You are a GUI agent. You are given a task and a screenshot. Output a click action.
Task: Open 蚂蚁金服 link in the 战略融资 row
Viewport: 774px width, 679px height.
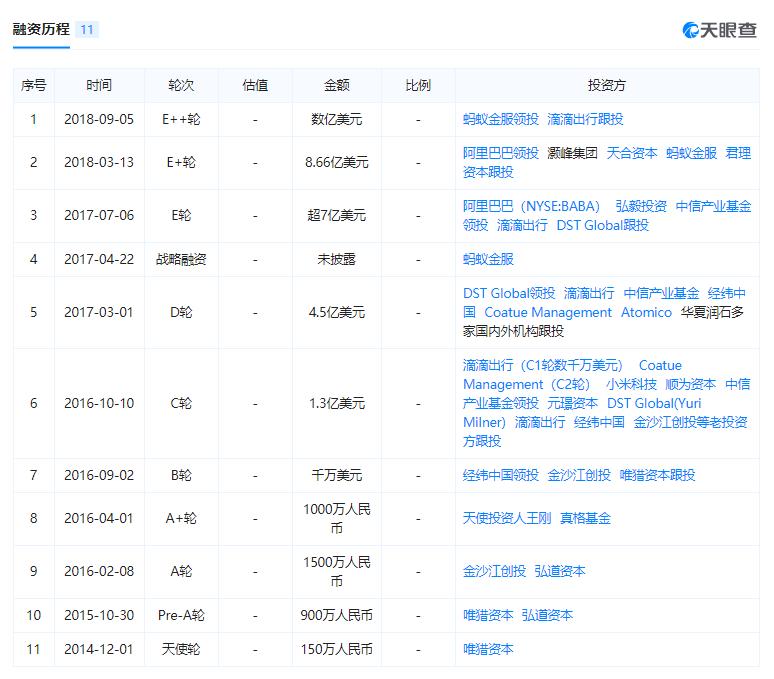[x=488, y=260]
